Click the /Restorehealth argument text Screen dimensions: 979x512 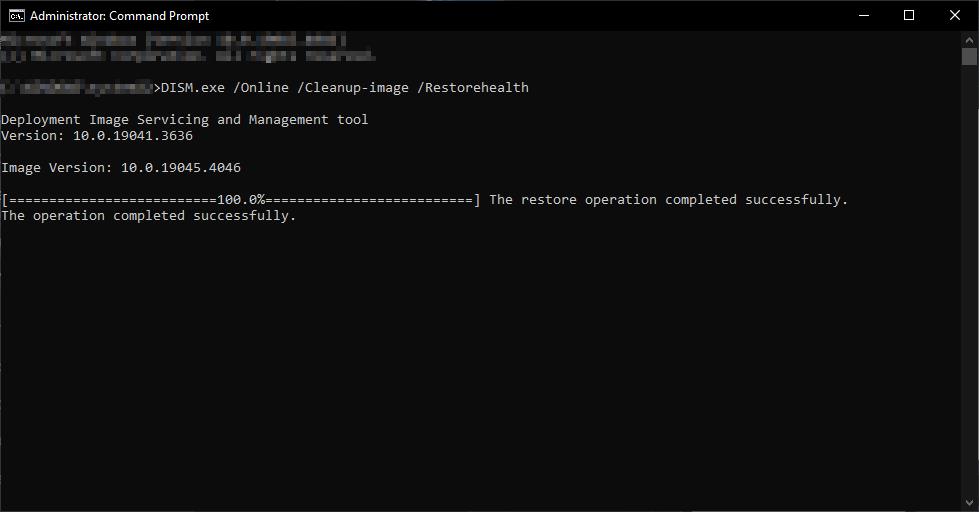click(x=477, y=88)
